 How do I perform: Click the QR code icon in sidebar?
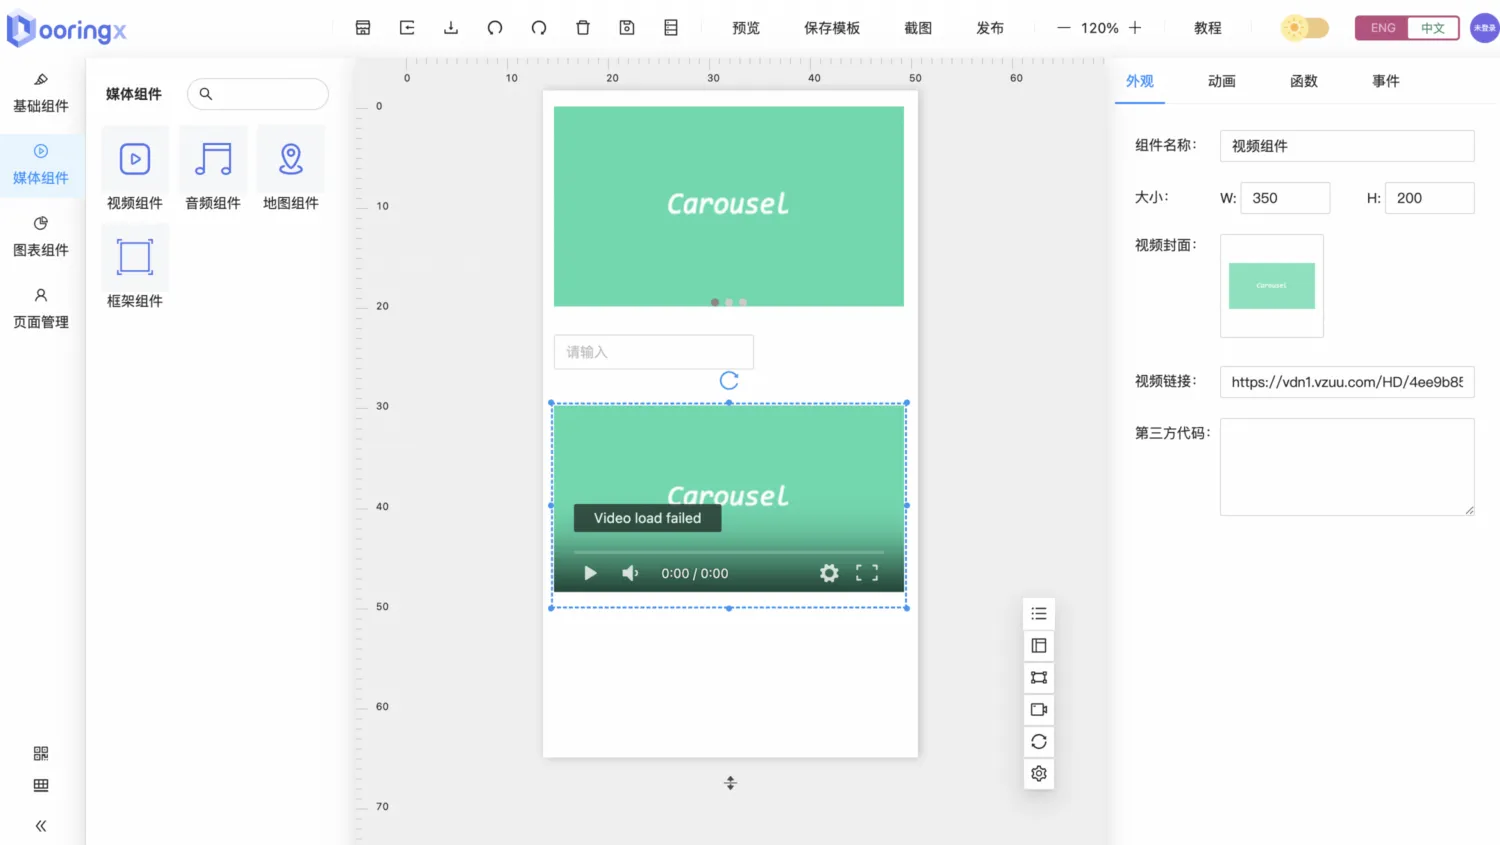tap(41, 753)
